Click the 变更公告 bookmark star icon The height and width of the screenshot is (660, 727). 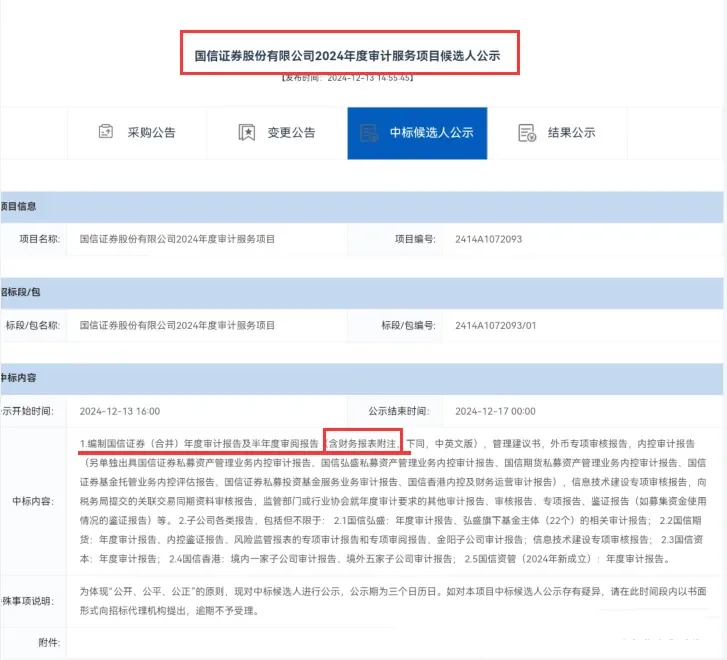coord(247,133)
